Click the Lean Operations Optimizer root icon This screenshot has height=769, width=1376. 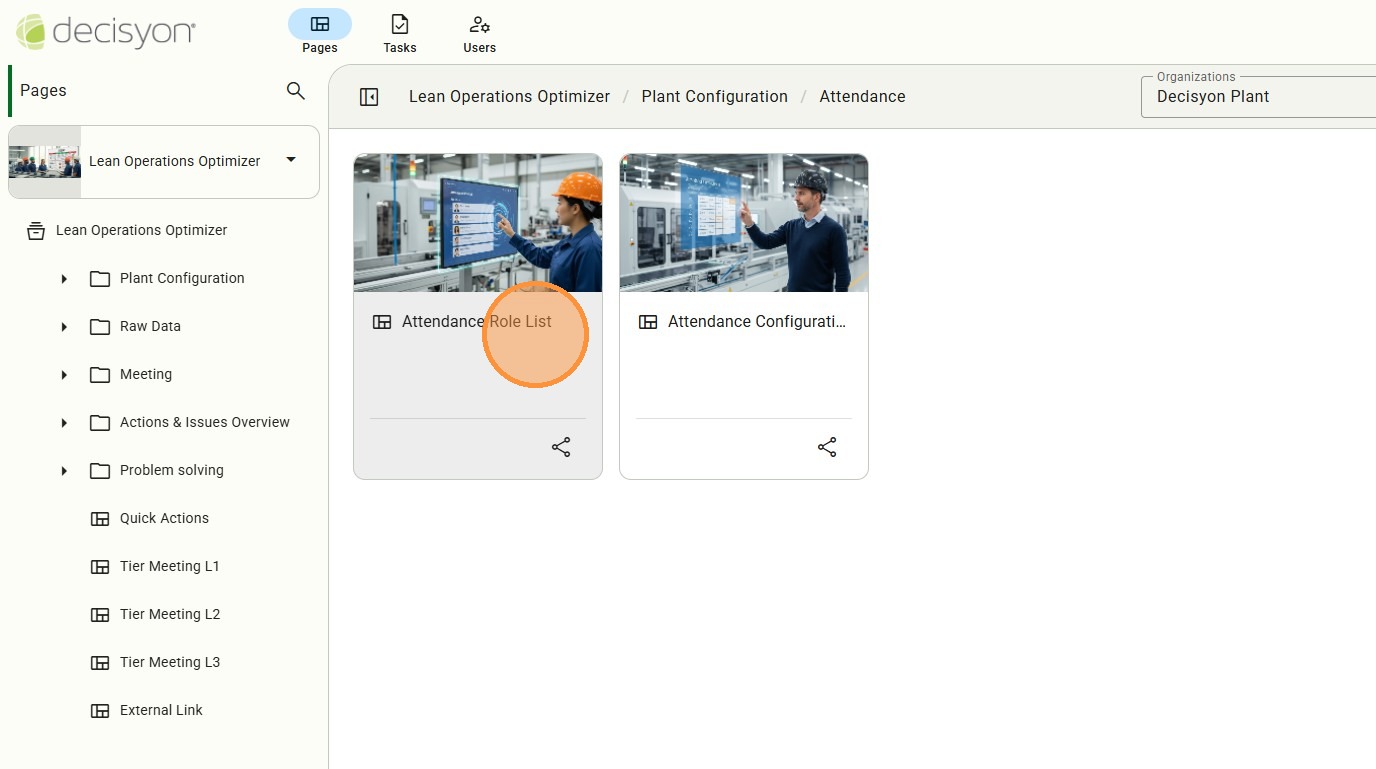[x=36, y=231]
